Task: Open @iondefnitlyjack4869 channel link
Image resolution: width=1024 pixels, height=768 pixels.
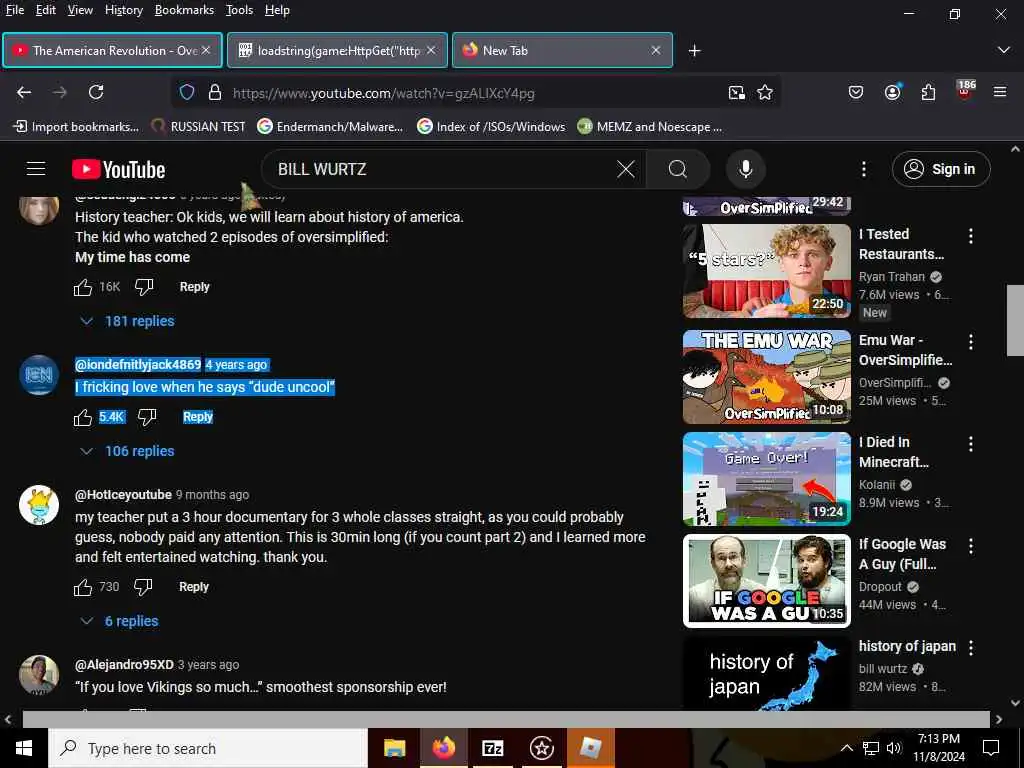Action: (138, 365)
